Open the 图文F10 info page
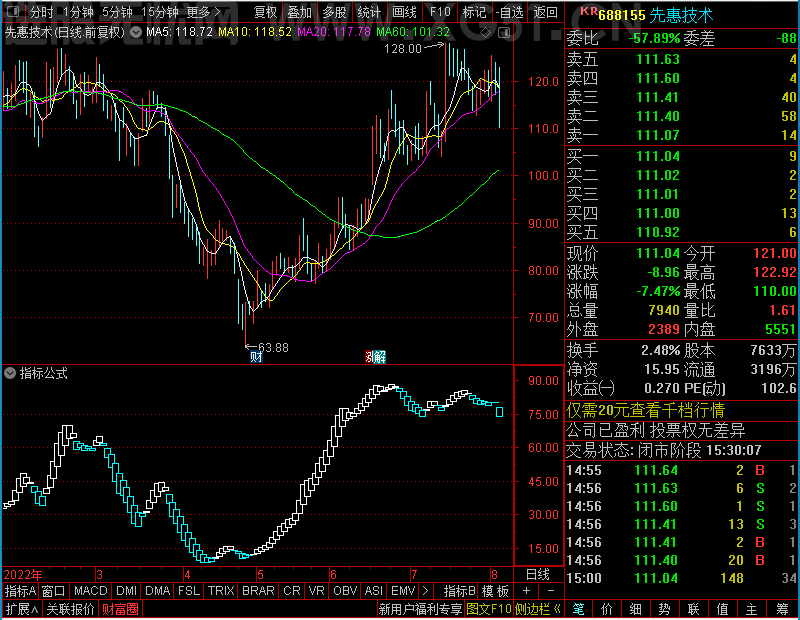The height and width of the screenshot is (620, 800). [x=489, y=609]
